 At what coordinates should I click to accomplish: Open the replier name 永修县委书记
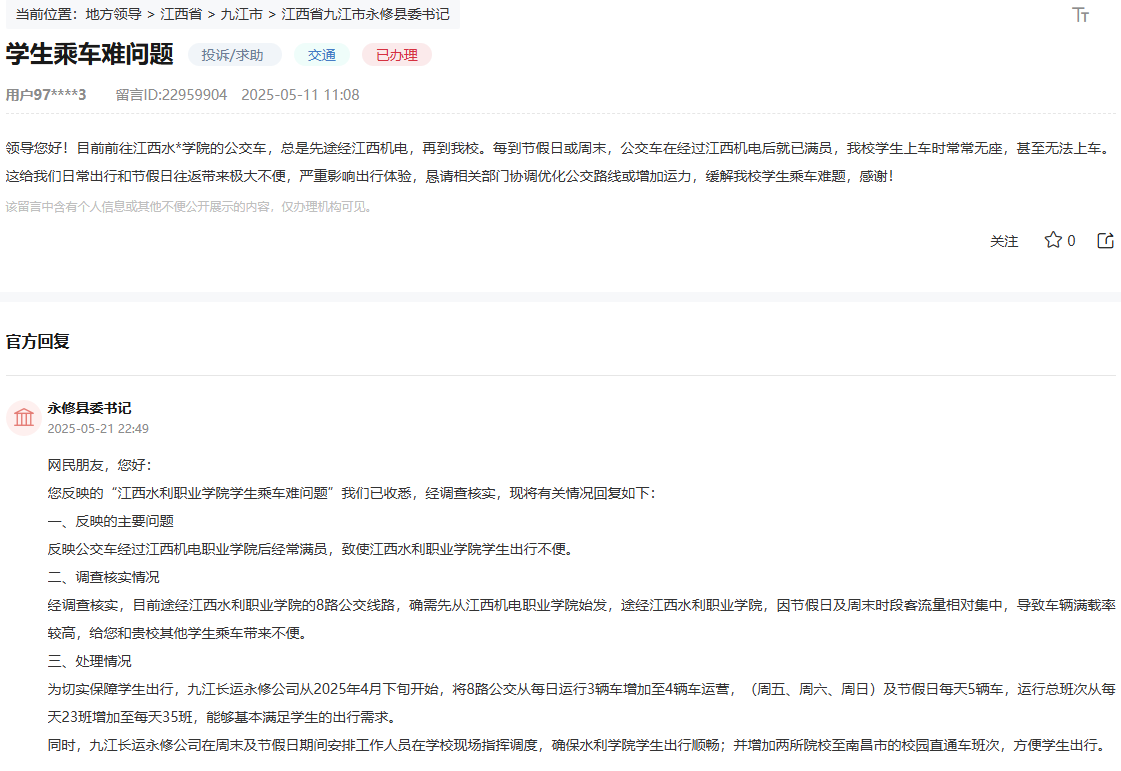coord(89,408)
